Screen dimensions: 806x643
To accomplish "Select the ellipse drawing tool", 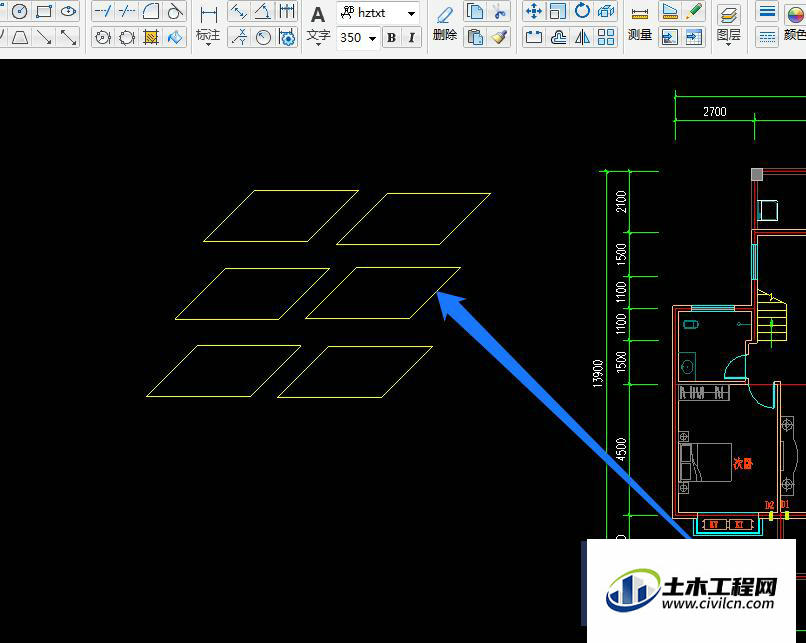I will 69,11.
